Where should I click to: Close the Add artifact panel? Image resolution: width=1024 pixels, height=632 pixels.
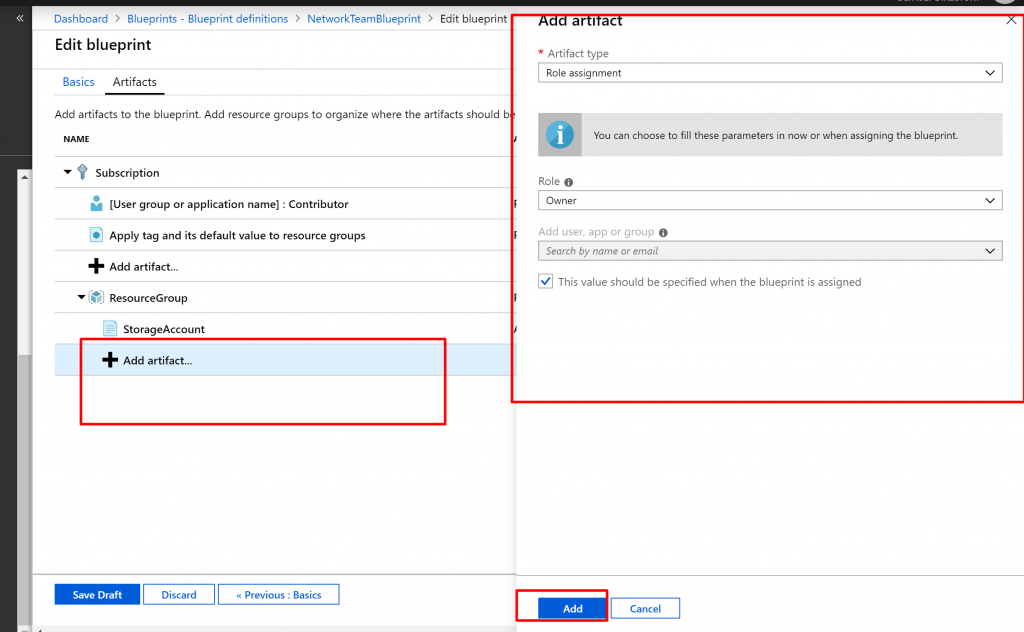pyautogui.click(x=1010, y=20)
